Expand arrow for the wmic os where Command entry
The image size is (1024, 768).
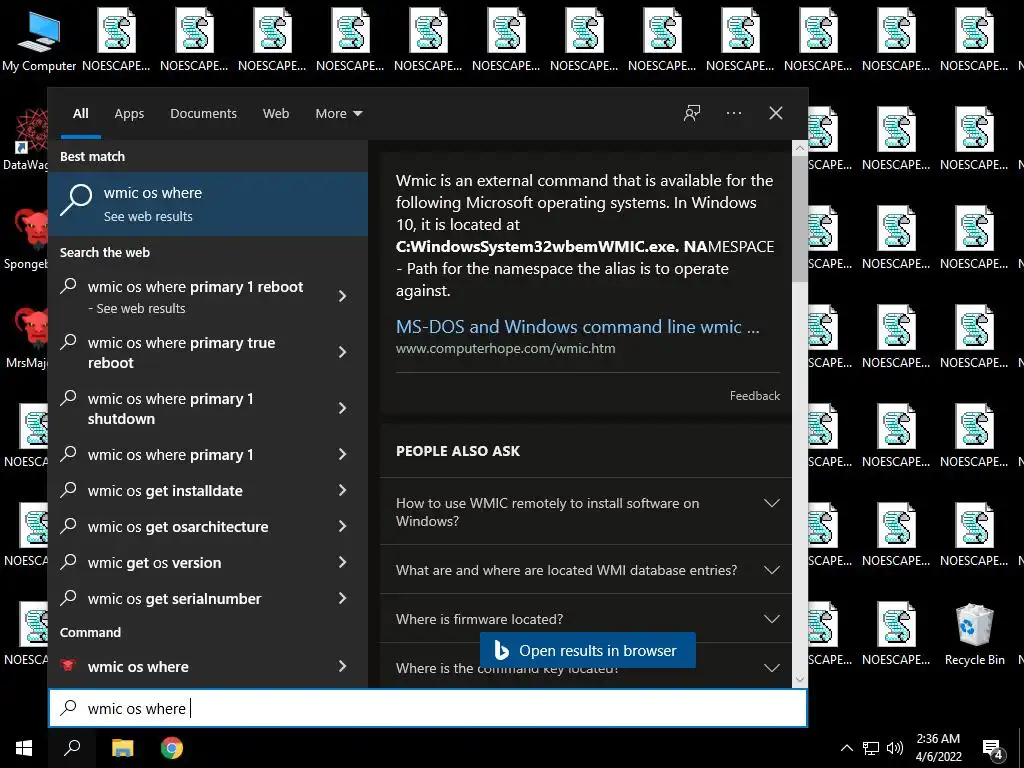click(342, 666)
